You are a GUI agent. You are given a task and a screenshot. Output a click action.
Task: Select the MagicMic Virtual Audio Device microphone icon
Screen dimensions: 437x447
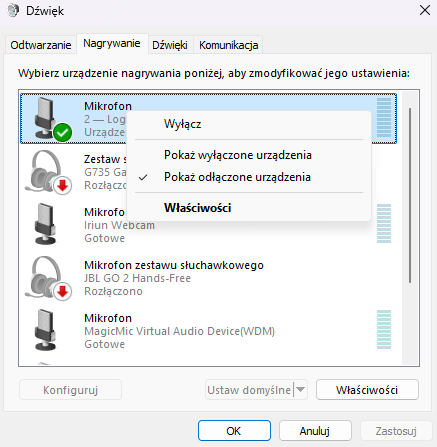(46, 330)
